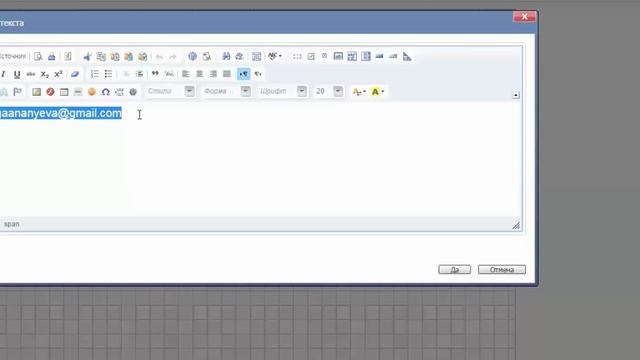The height and width of the screenshot is (360, 640).
Task: Cut the selection with scissors icon
Action: 87,56
